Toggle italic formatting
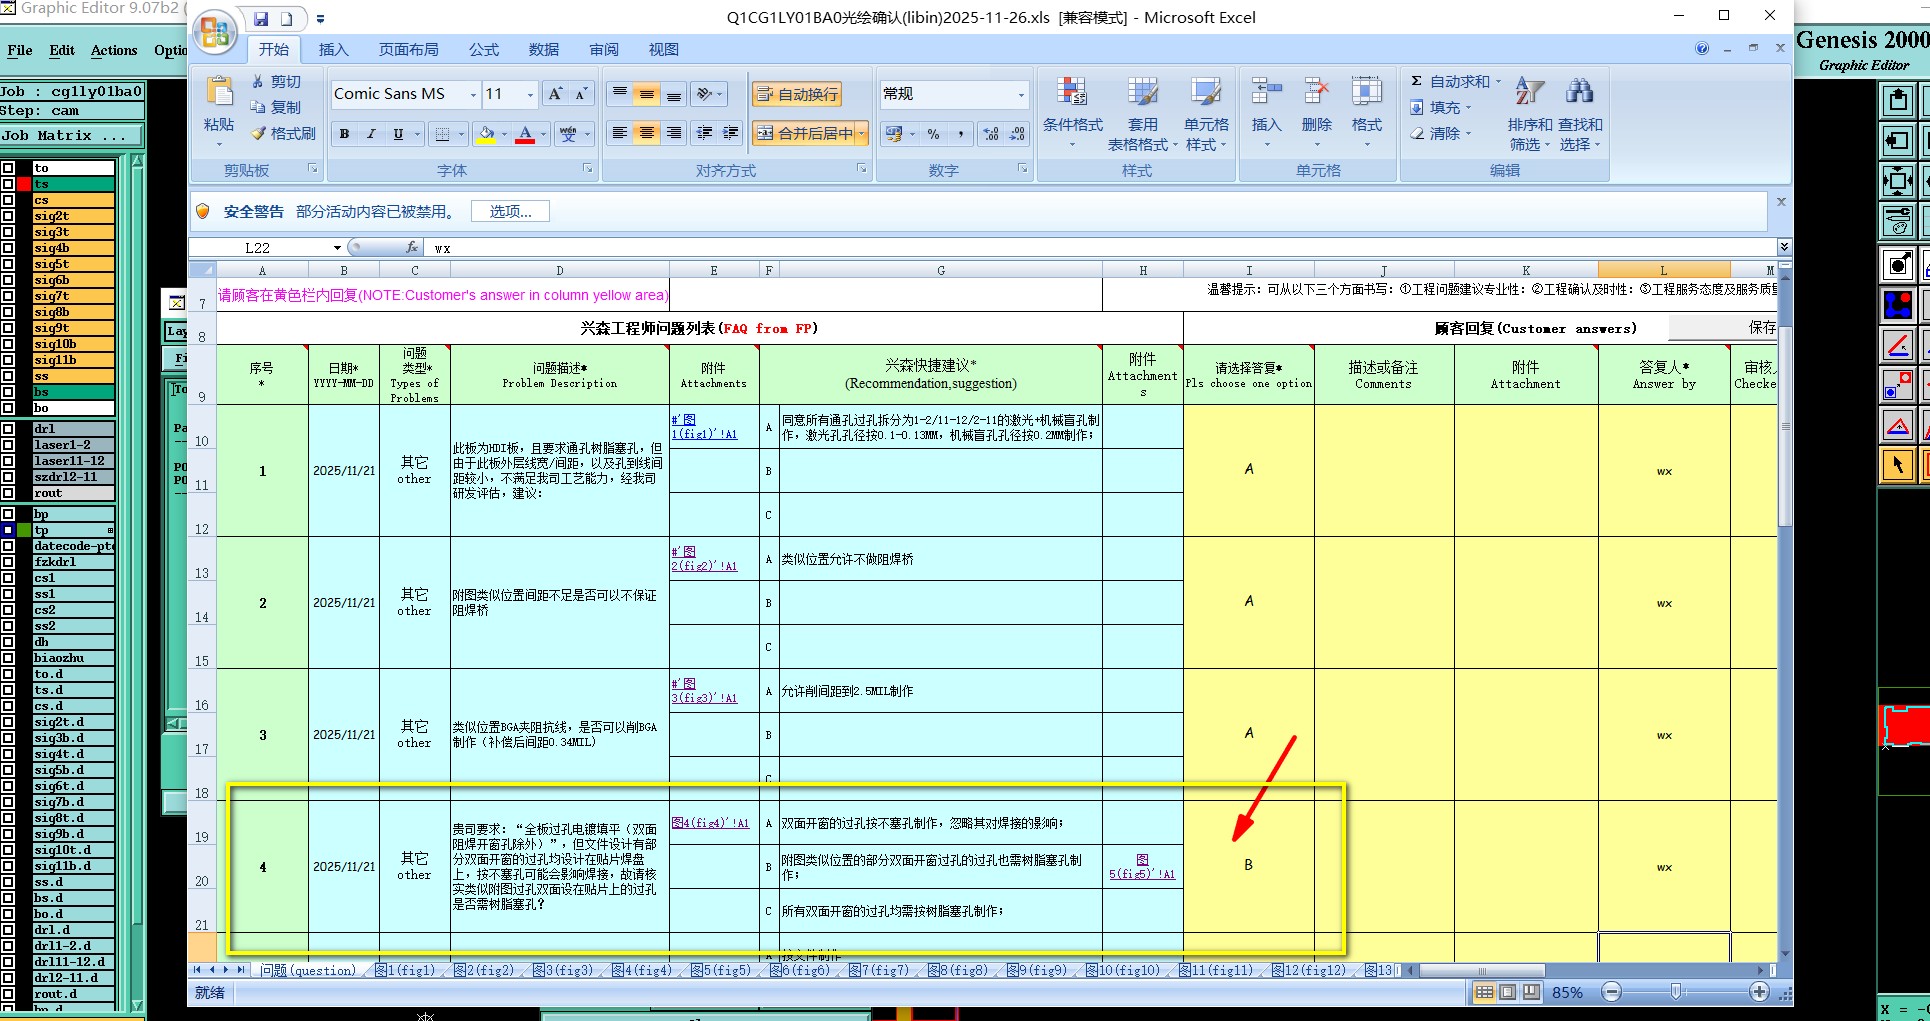This screenshot has height=1021, width=1930. coord(371,133)
